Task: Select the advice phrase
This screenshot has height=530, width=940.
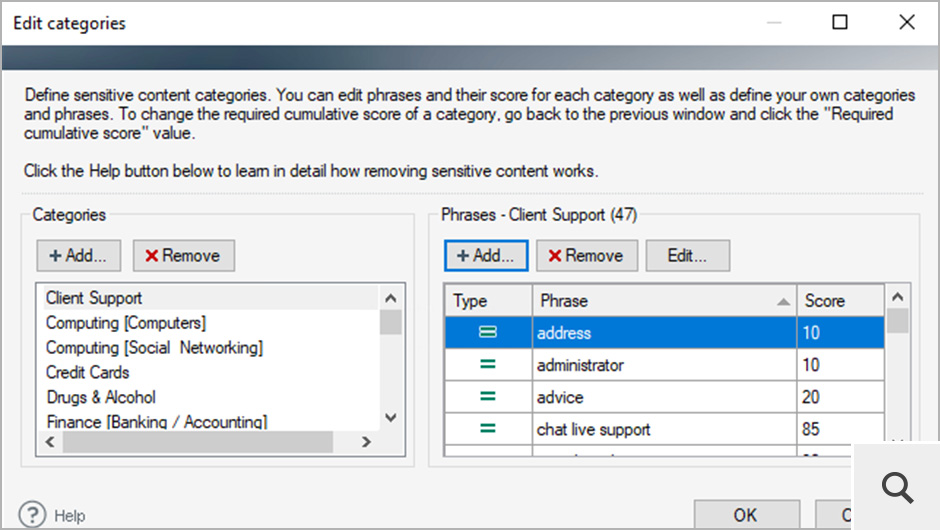Action: (664, 397)
